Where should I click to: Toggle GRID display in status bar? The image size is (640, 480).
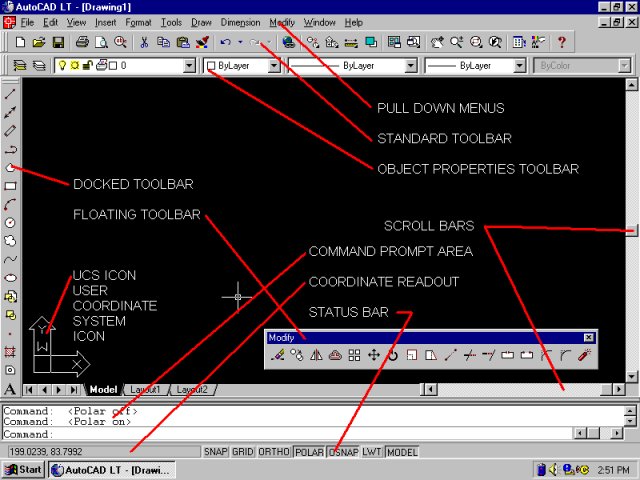tap(242, 452)
